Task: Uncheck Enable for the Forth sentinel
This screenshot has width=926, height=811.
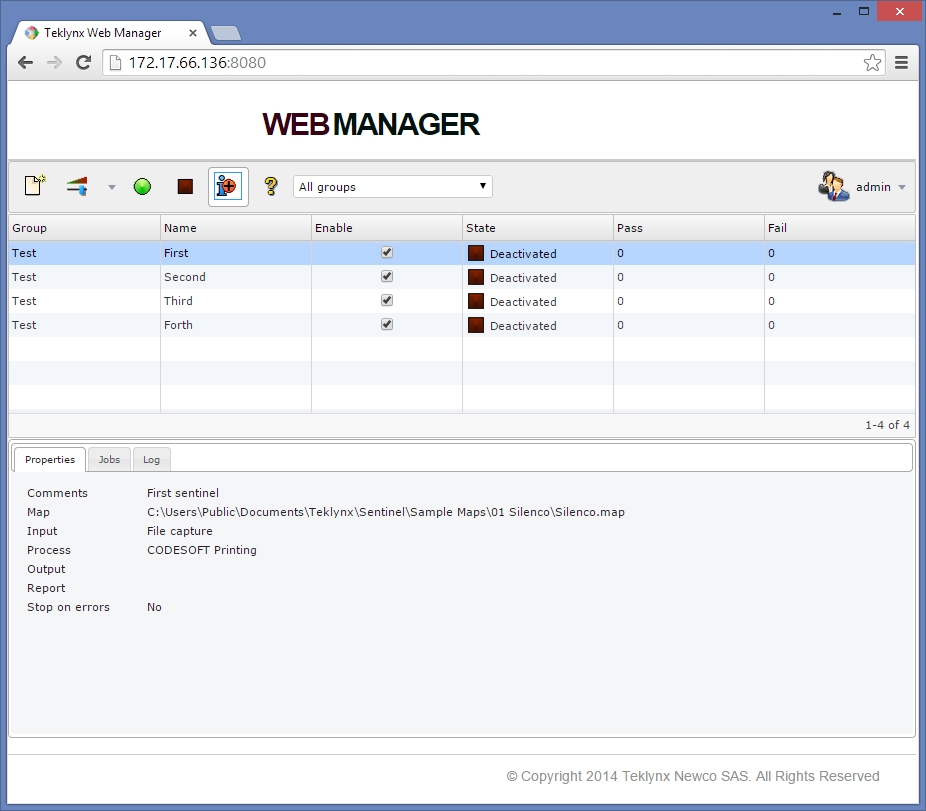Action: (x=387, y=324)
